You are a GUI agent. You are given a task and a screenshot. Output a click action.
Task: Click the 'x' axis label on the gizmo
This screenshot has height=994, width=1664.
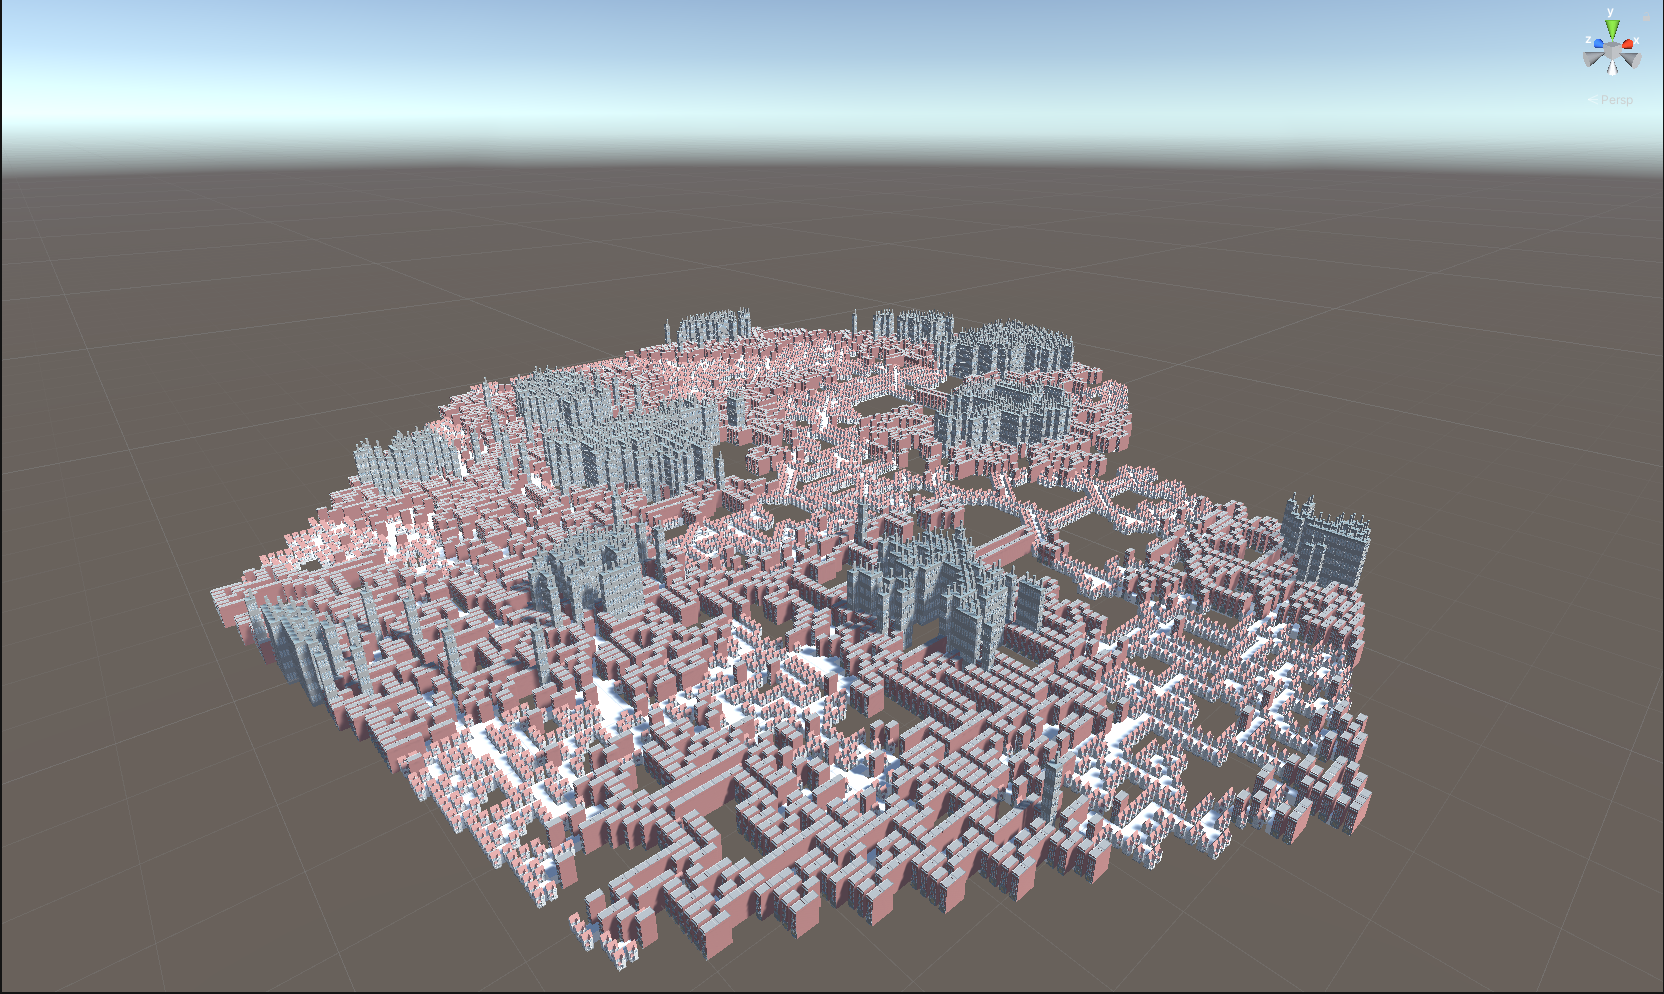(1636, 40)
